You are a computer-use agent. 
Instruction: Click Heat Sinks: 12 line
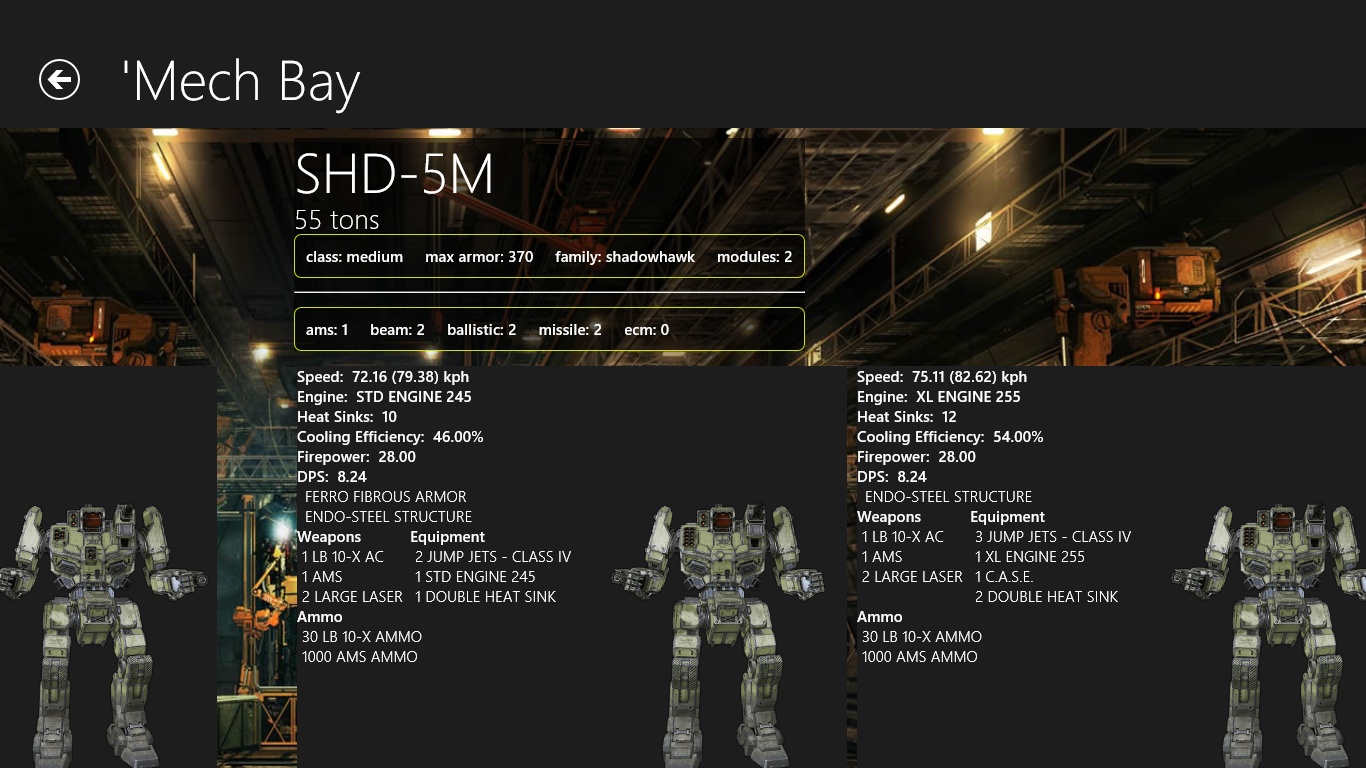[x=907, y=417]
